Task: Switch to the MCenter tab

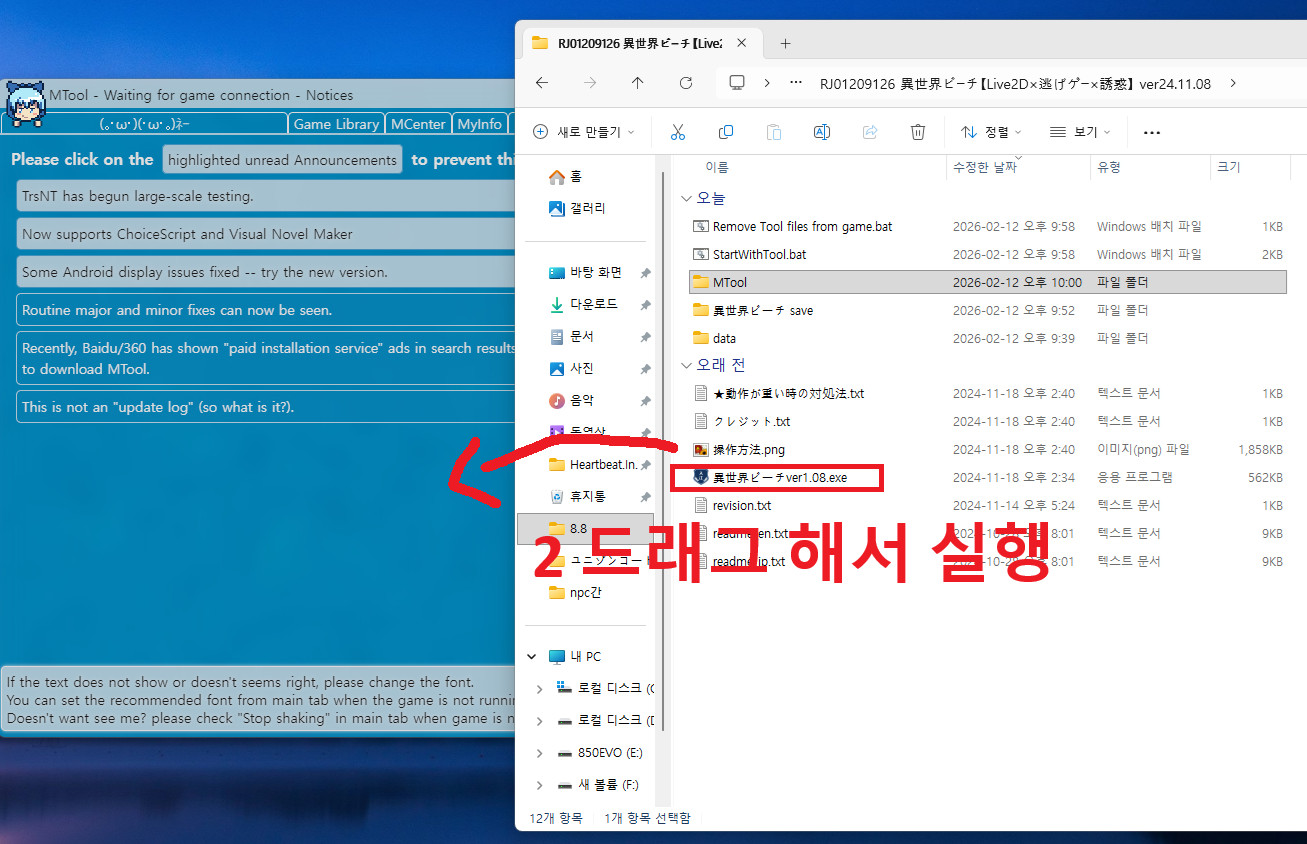Action: (x=418, y=124)
